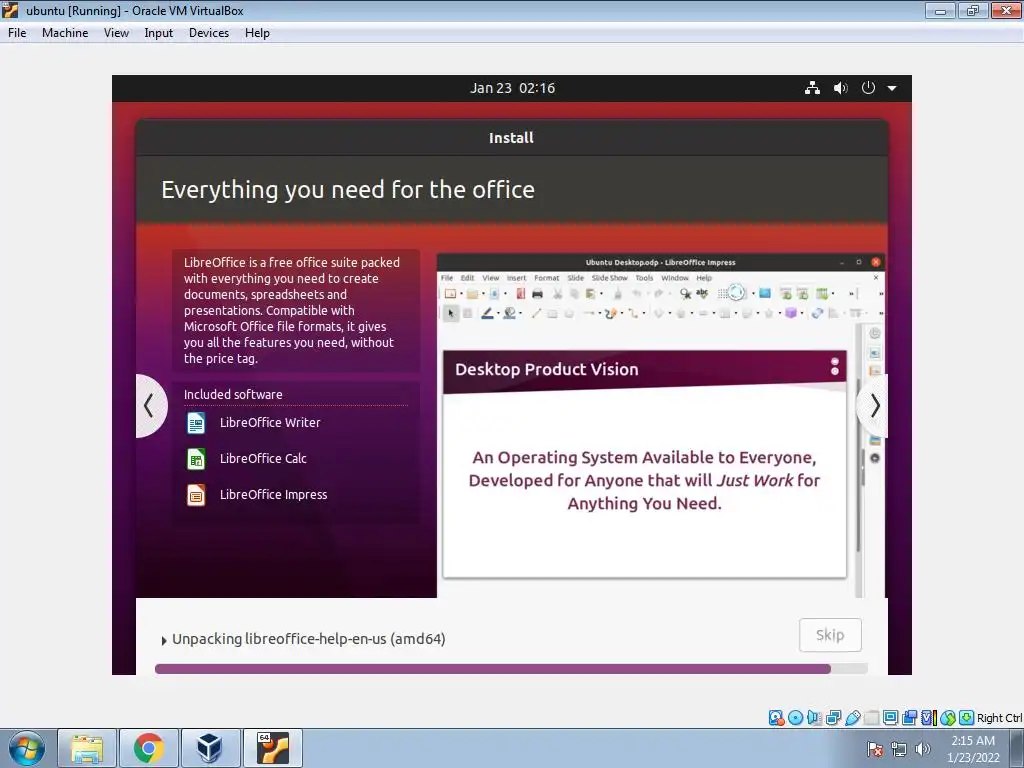Click the Windows tray network icon
The width and height of the screenshot is (1024, 768).
(x=899, y=749)
